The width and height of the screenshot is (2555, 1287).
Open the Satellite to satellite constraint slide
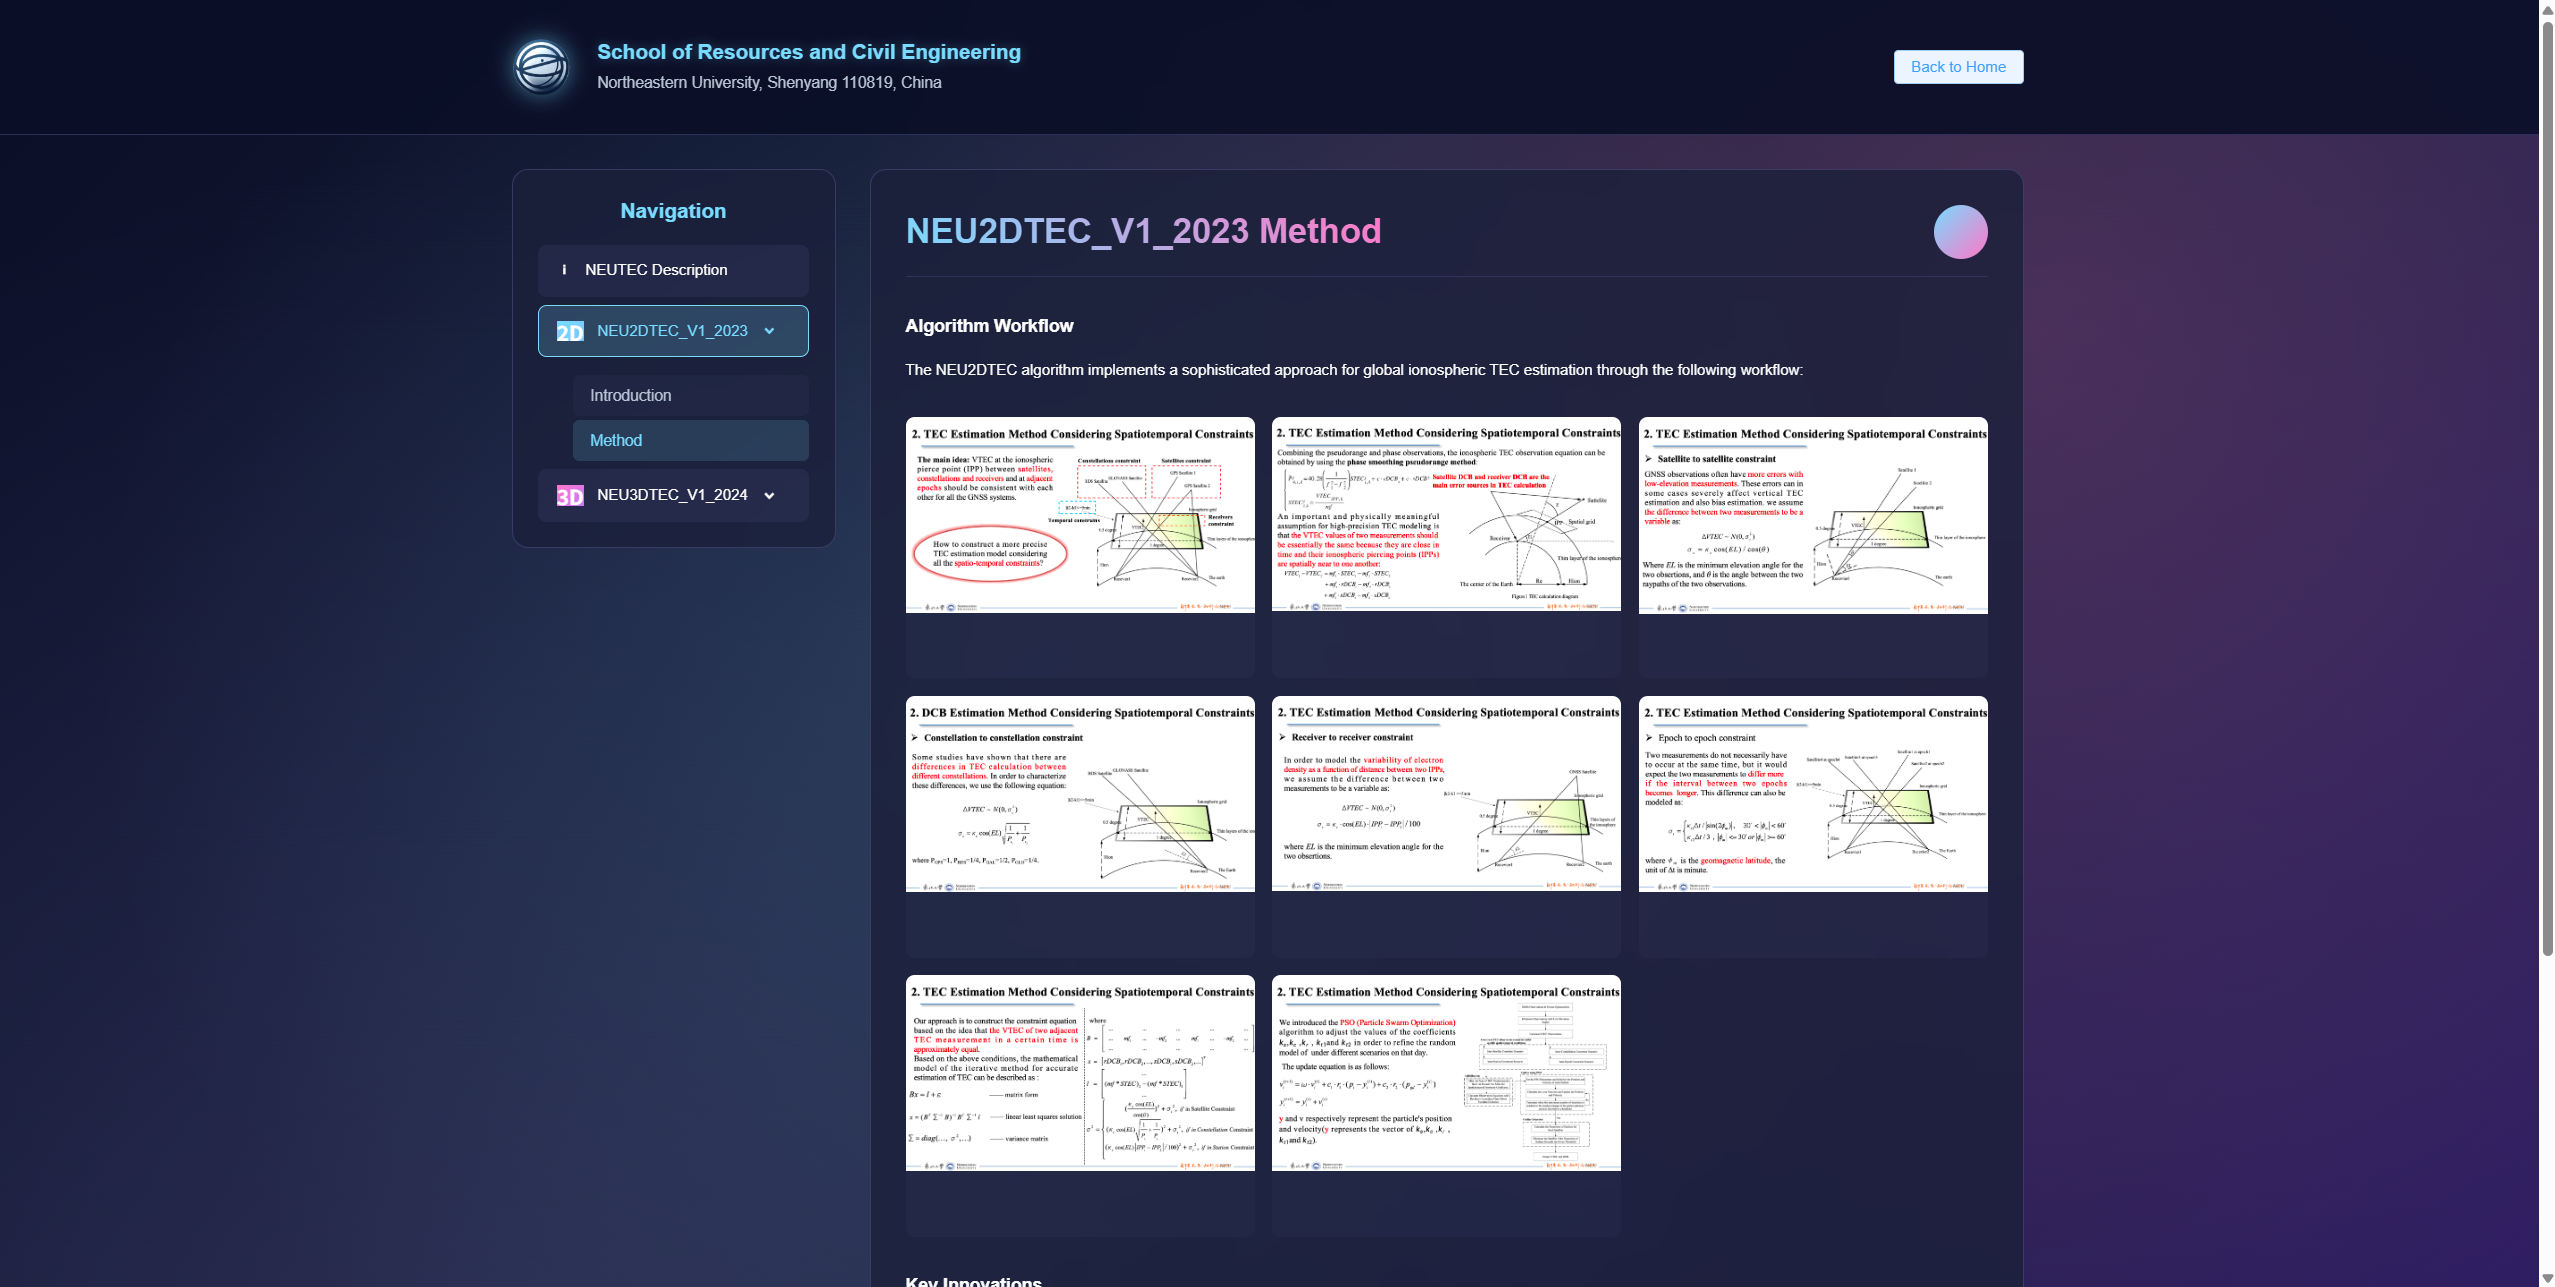[1812, 515]
